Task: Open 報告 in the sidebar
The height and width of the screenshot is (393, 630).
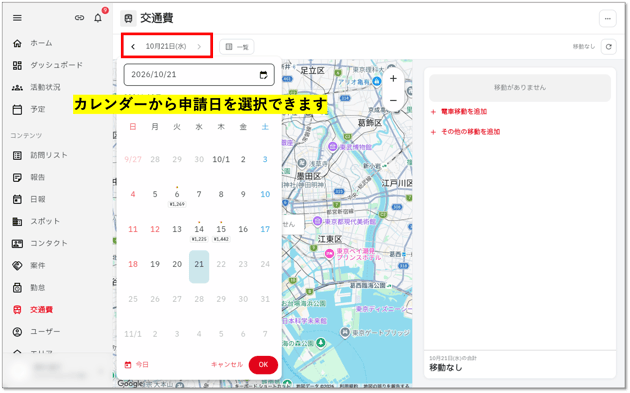Action: tap(38, 177)
